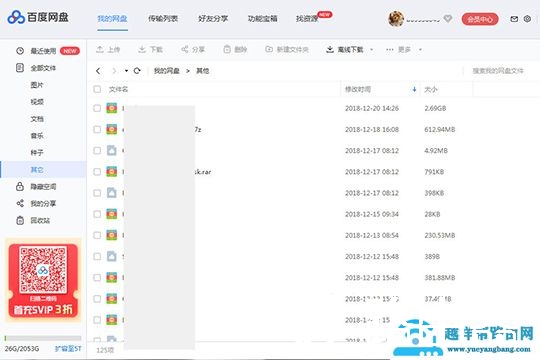540x360 pixels.
Task: Click the 回收站 trash icon in sidebar
Action: pos(20,220)
